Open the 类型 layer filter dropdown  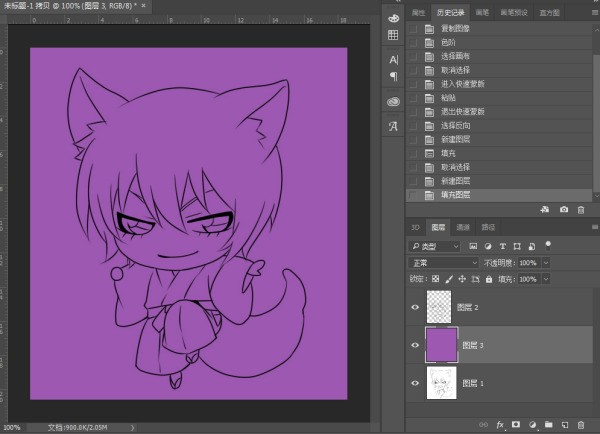pyautogui.click(x=440, y=245)
